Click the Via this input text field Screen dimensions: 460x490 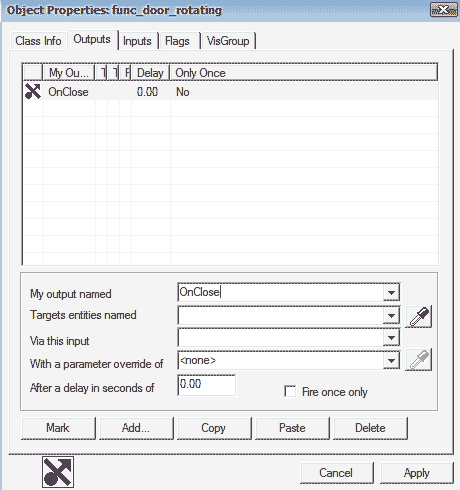point(281,338)
